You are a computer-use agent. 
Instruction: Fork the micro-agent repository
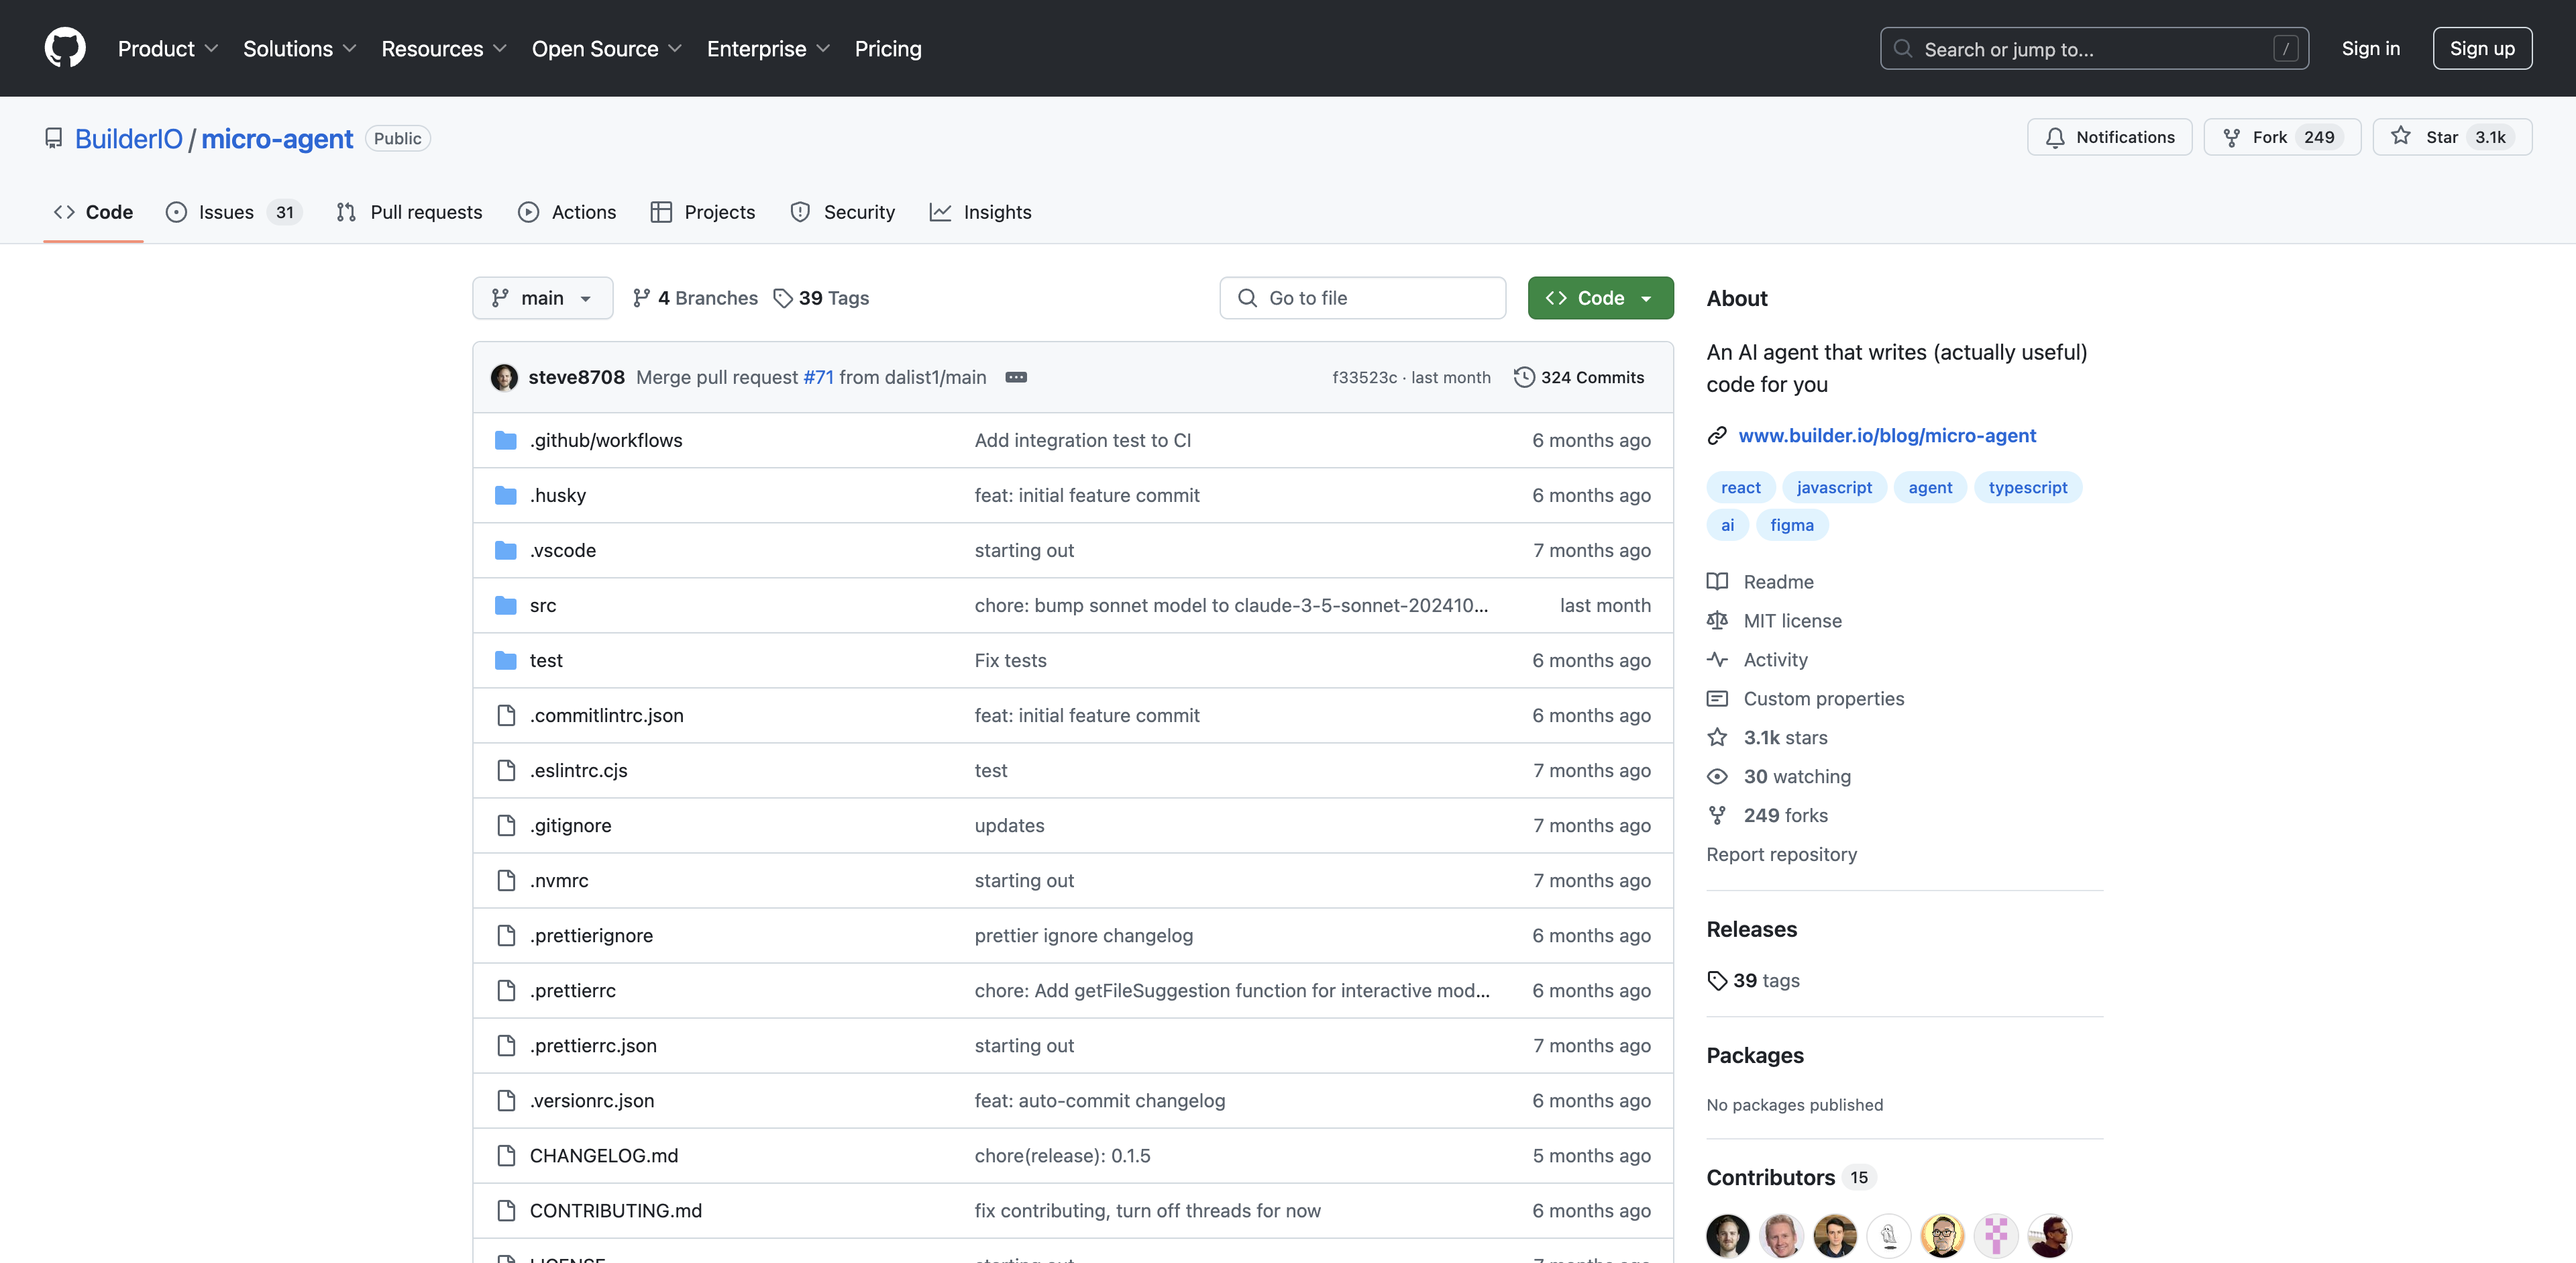2281,137
